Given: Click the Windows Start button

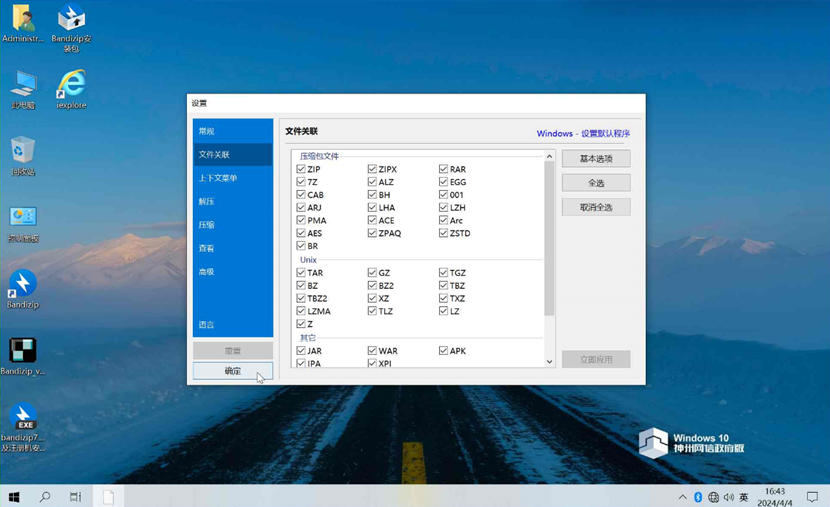Looking at the screenshot, I should 14,496.
